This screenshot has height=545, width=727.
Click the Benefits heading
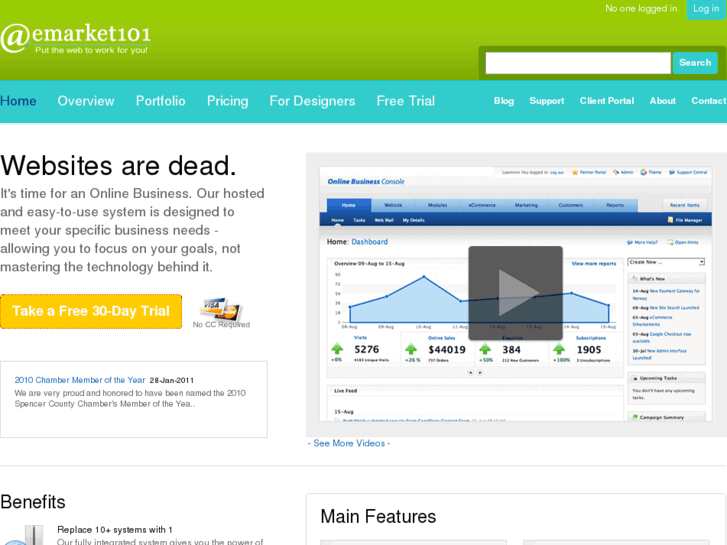pyautogui.click(x=33, y=502)
